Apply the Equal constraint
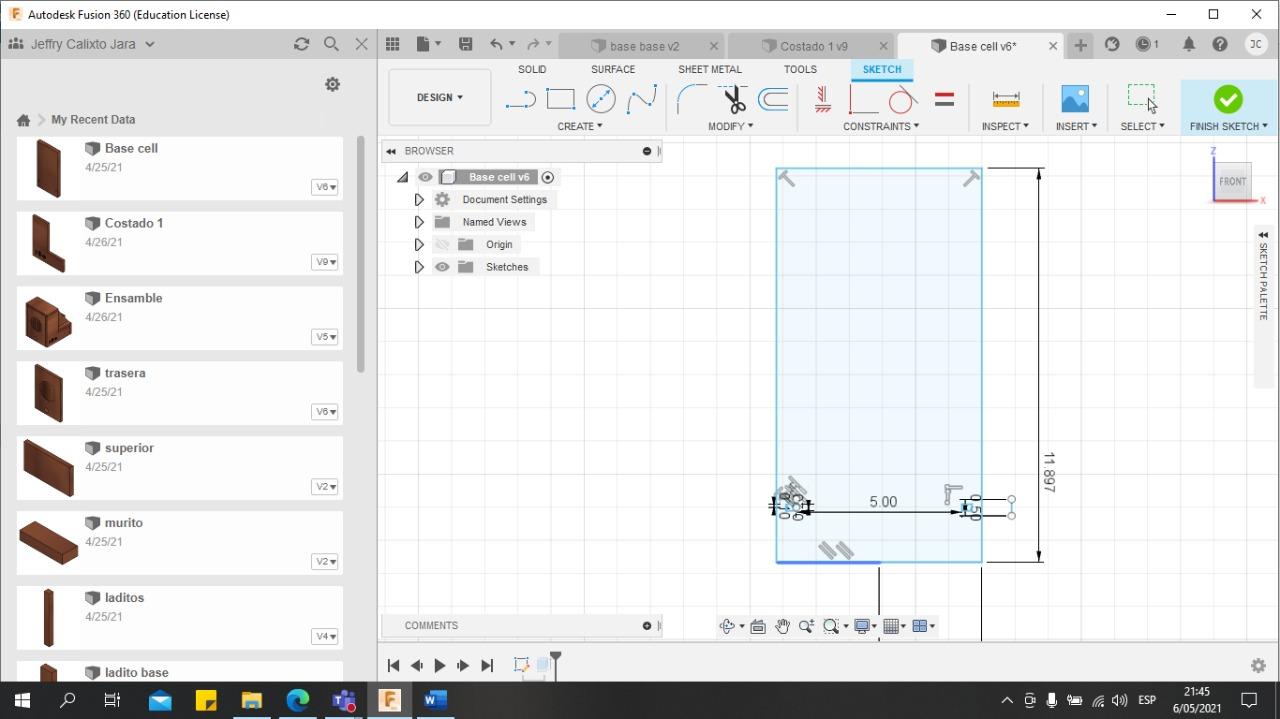The height and width of the screenshot is (719, 1280). click(x=944, y=99)
